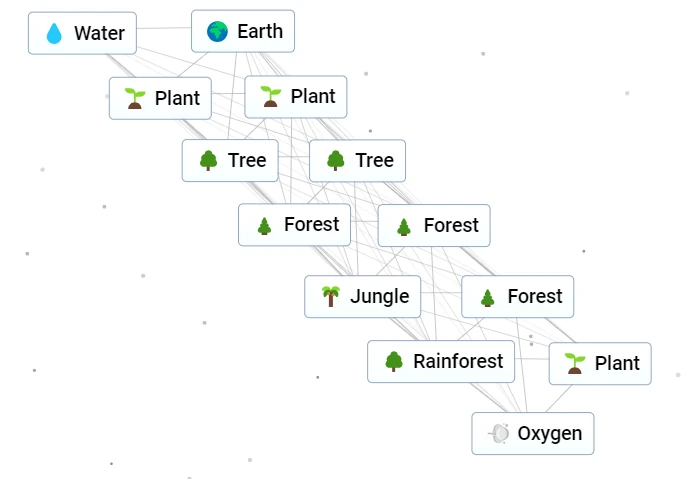698x479 pixels.
Task: Select the rightmost Tree block's label
Action: pos(374,161)
